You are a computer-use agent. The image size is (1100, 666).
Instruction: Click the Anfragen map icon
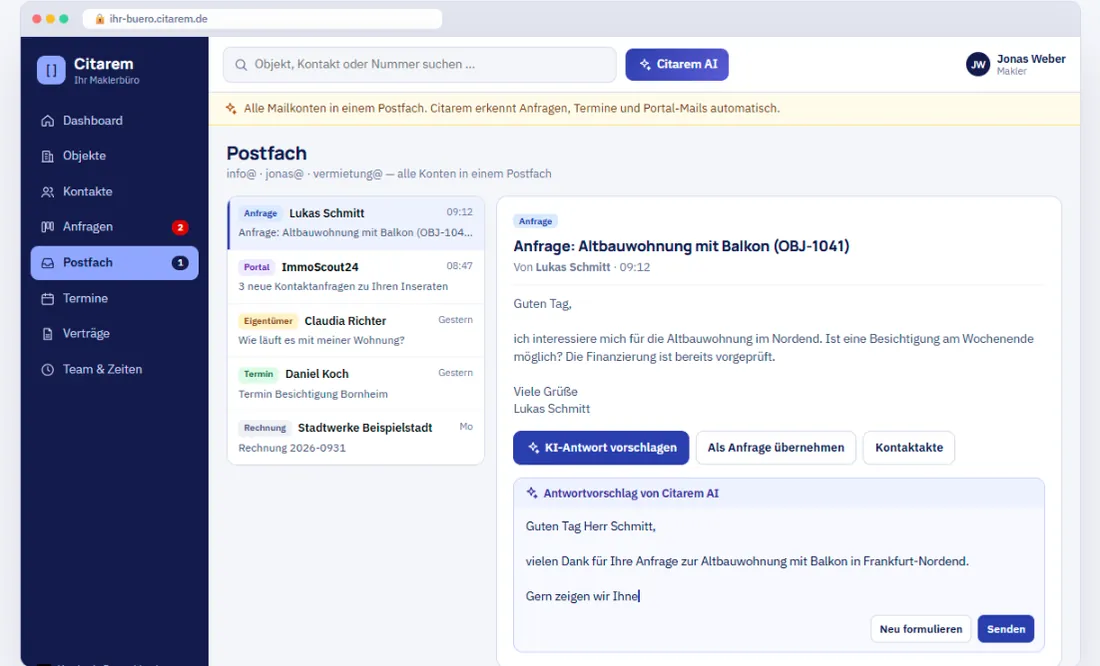(x=47, y=227)
